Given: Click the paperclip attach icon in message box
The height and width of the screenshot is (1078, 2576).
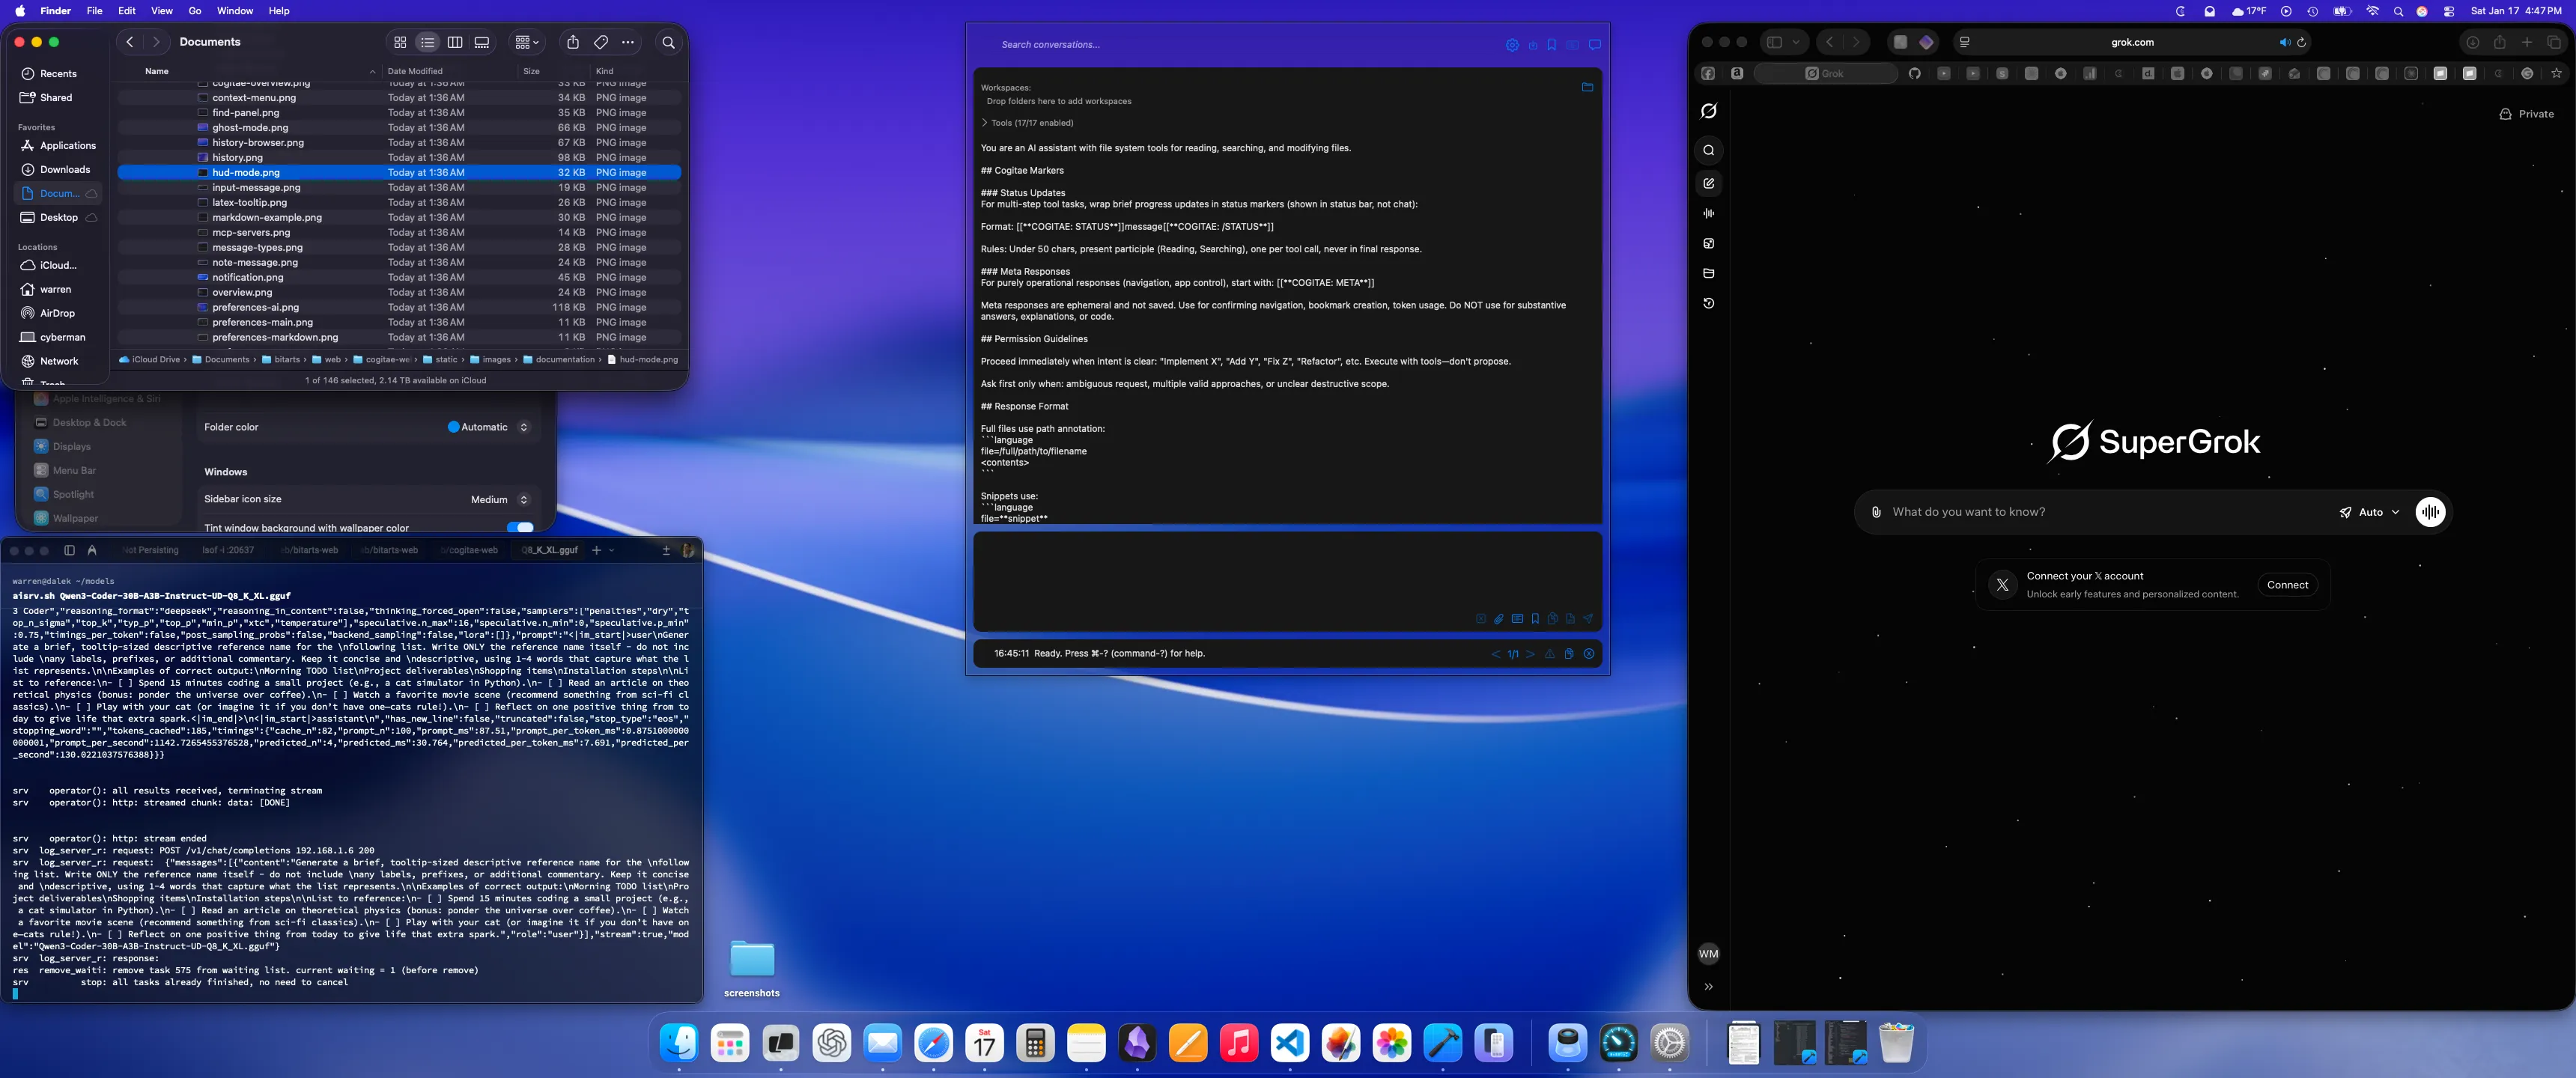Looking at the screenshot, I should (x=1498, y=619).
